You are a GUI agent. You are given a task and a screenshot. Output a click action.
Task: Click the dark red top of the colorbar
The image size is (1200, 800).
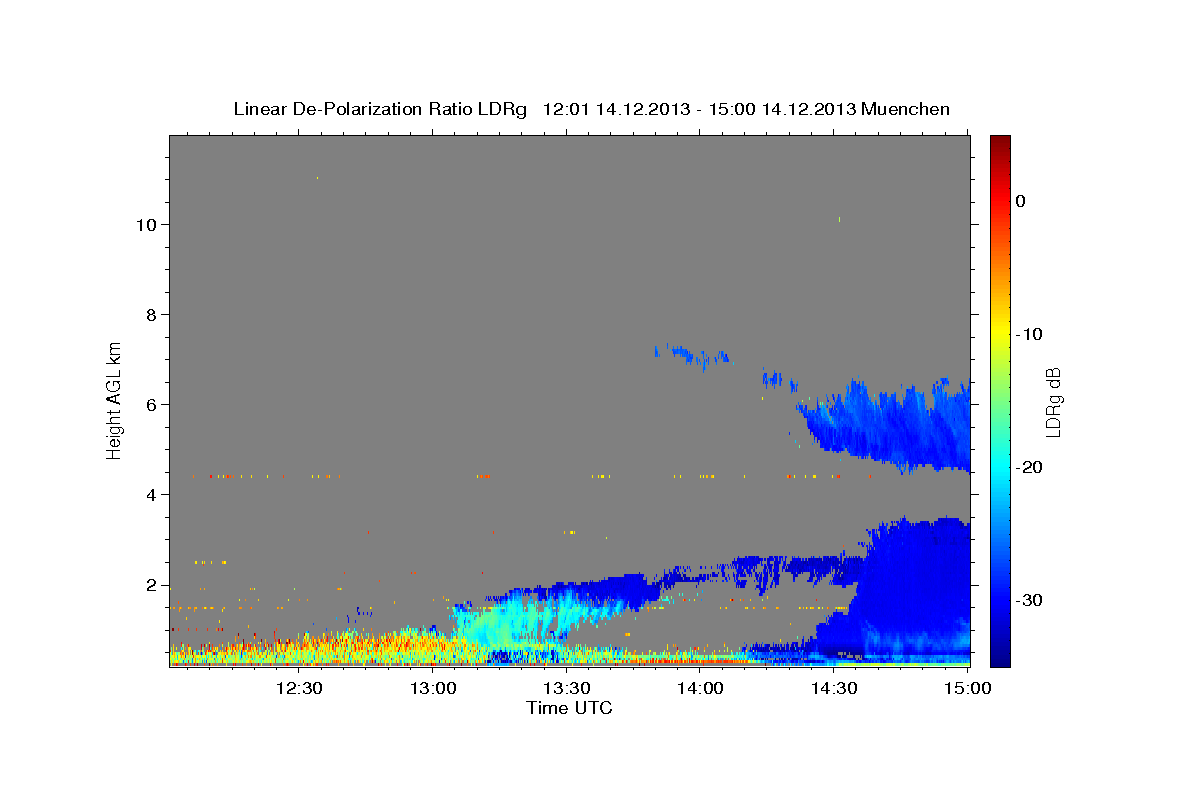click(x=1000, y=142)
